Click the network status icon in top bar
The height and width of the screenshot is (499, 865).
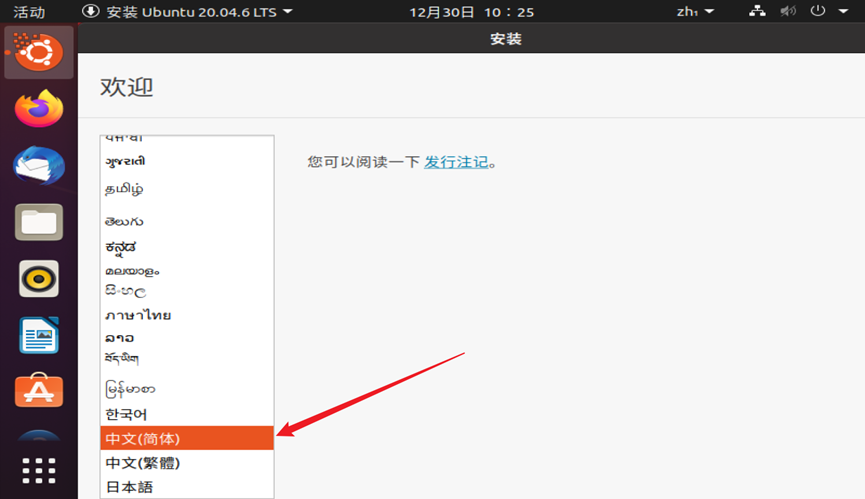click(x=757, y=11)
